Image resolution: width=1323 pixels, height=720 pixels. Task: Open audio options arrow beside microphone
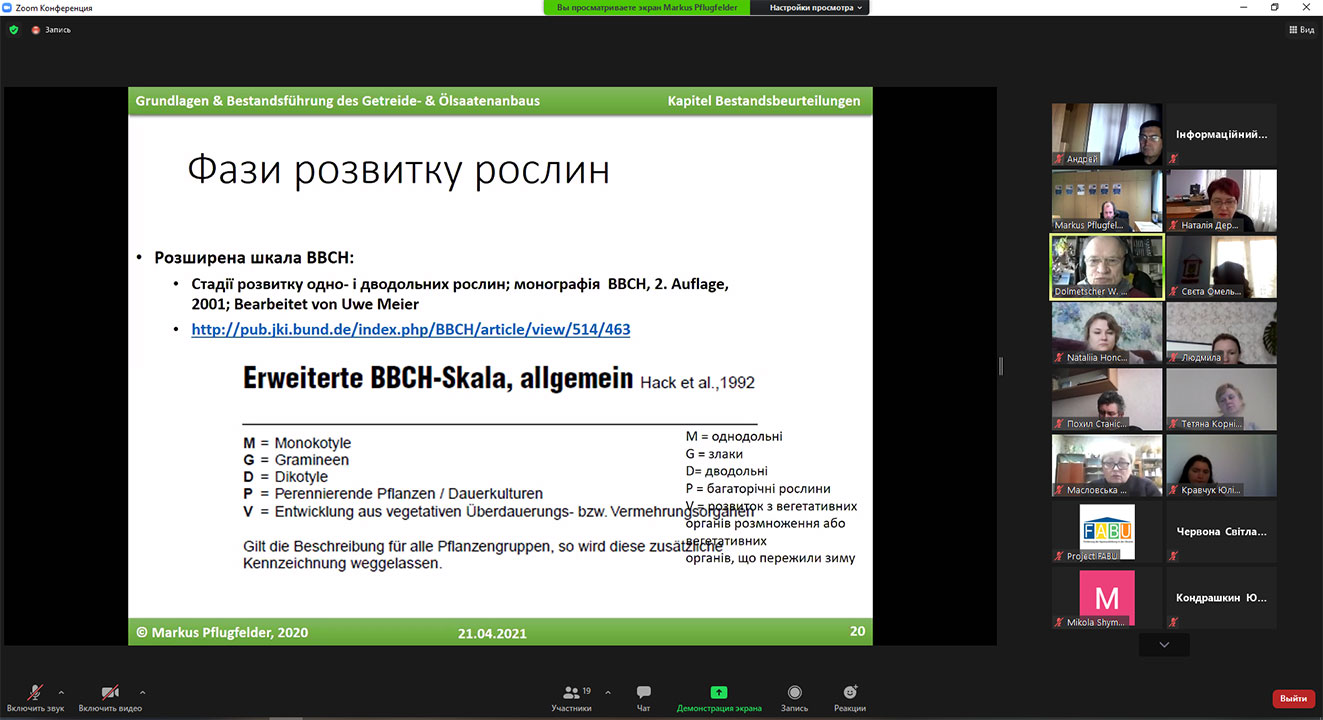tap(62, 692)
